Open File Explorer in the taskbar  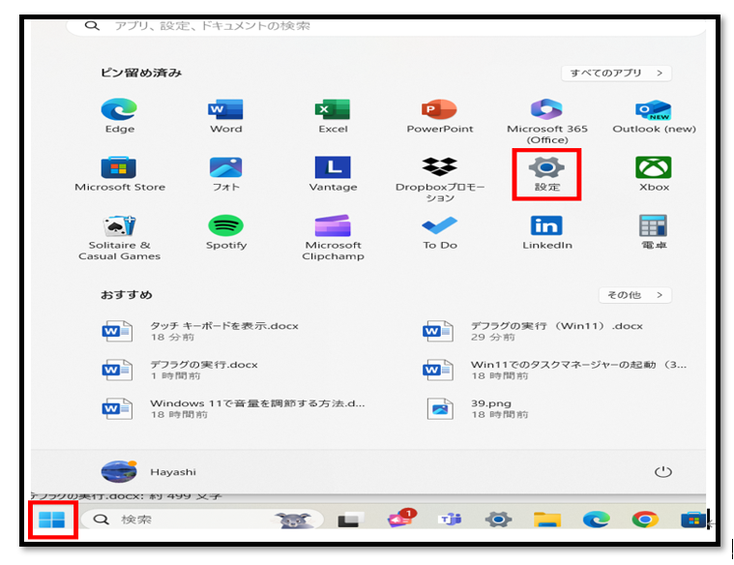click(x=547, y=520)
